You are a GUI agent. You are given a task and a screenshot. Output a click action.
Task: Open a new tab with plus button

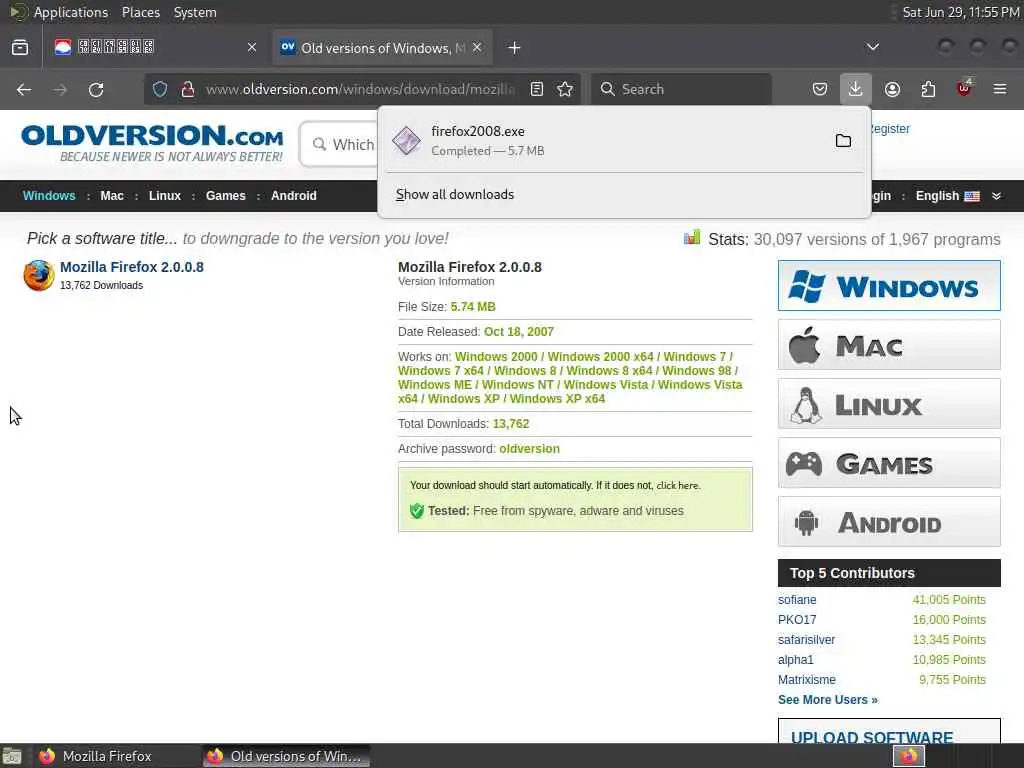[515, 48]
